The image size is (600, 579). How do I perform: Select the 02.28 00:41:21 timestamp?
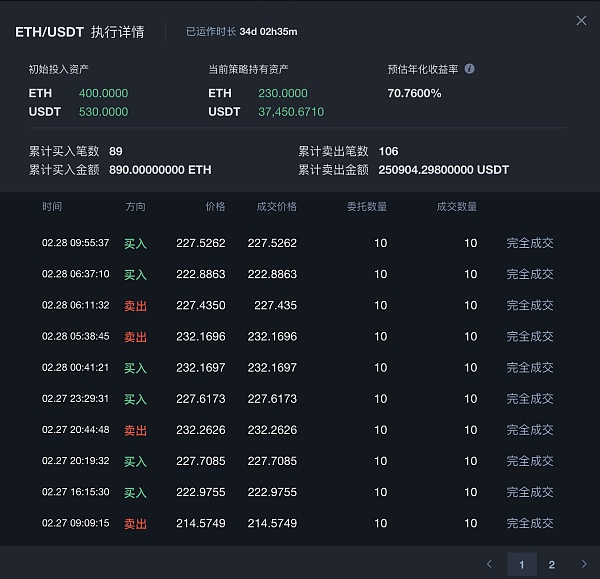point(76,368)
